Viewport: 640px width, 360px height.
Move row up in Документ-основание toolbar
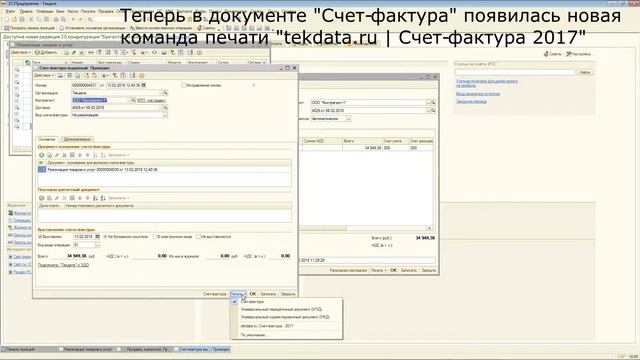80,155
